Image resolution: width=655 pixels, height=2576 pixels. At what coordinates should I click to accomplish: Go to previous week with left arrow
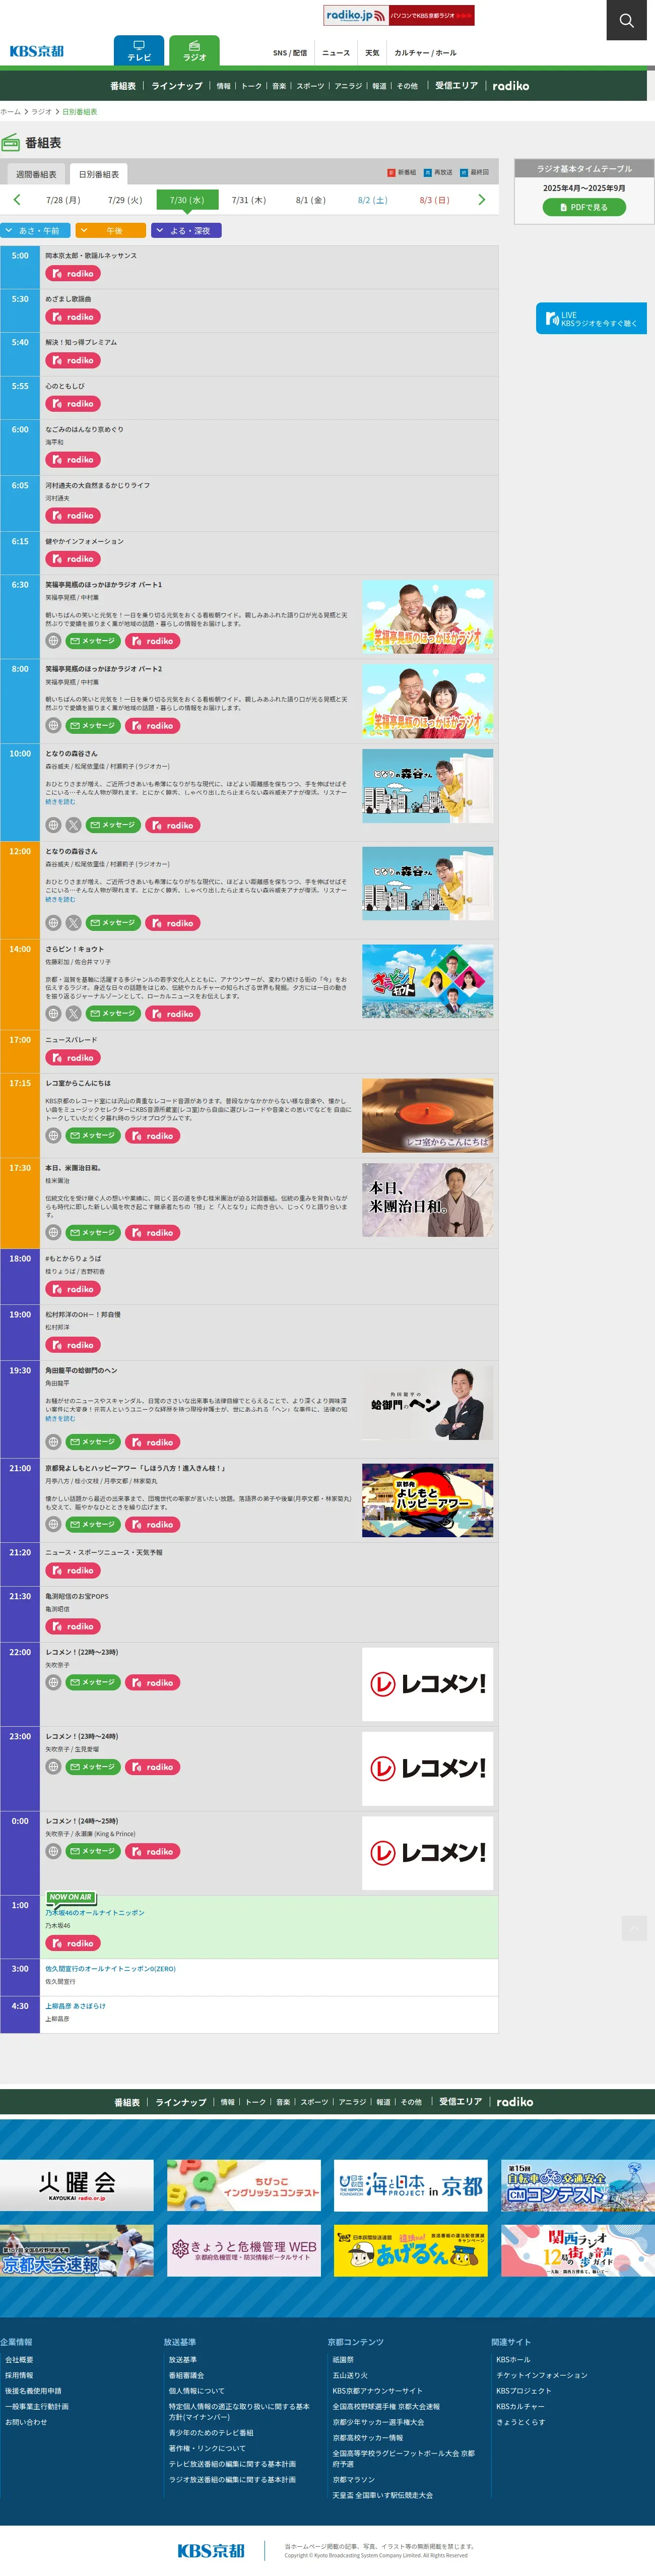17,200
